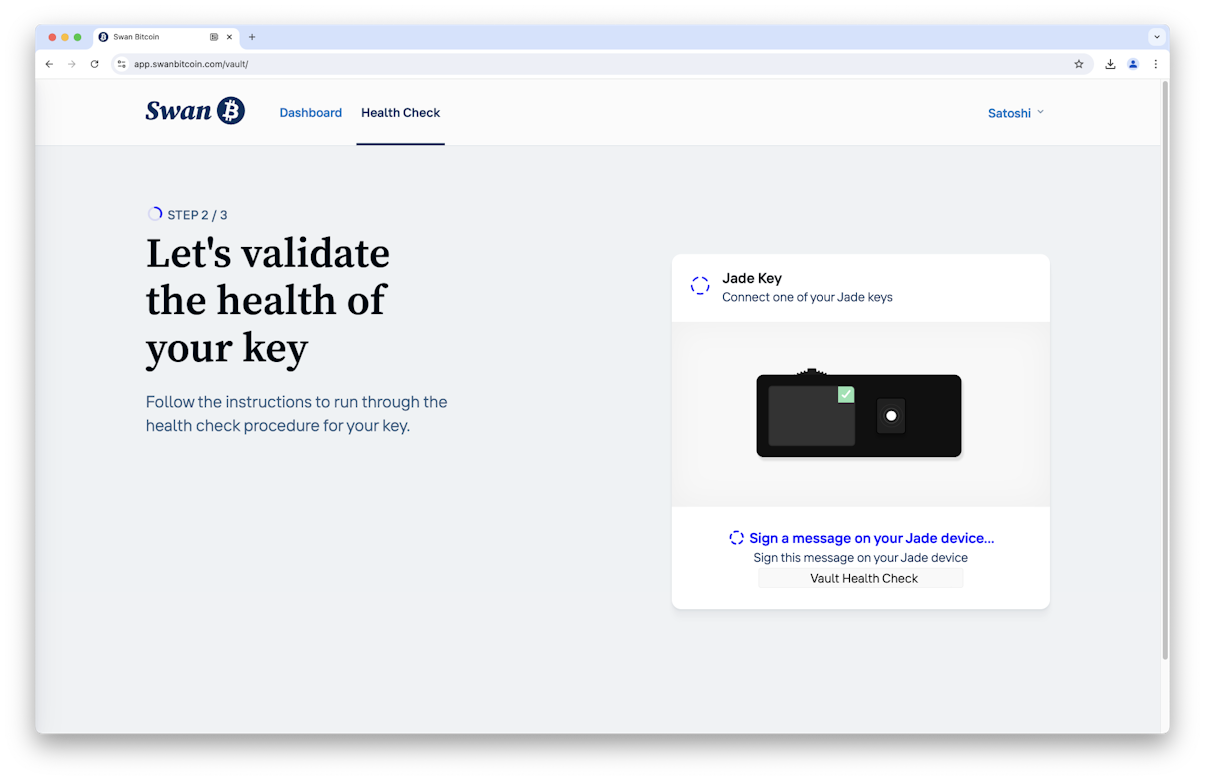Click the 'Follow the instructions' paragraph
Viewport: 1205px width, 780px height.
point(296,414)
